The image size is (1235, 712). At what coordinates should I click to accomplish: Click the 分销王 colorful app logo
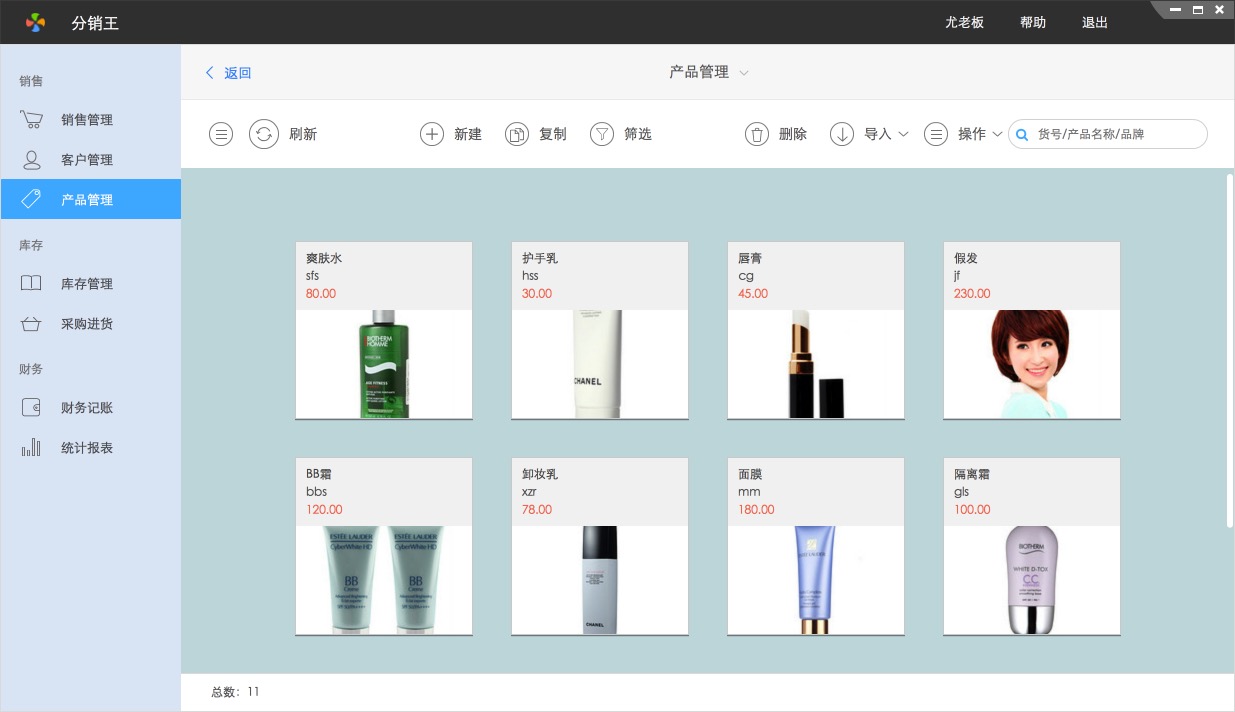tap(35, 22)
